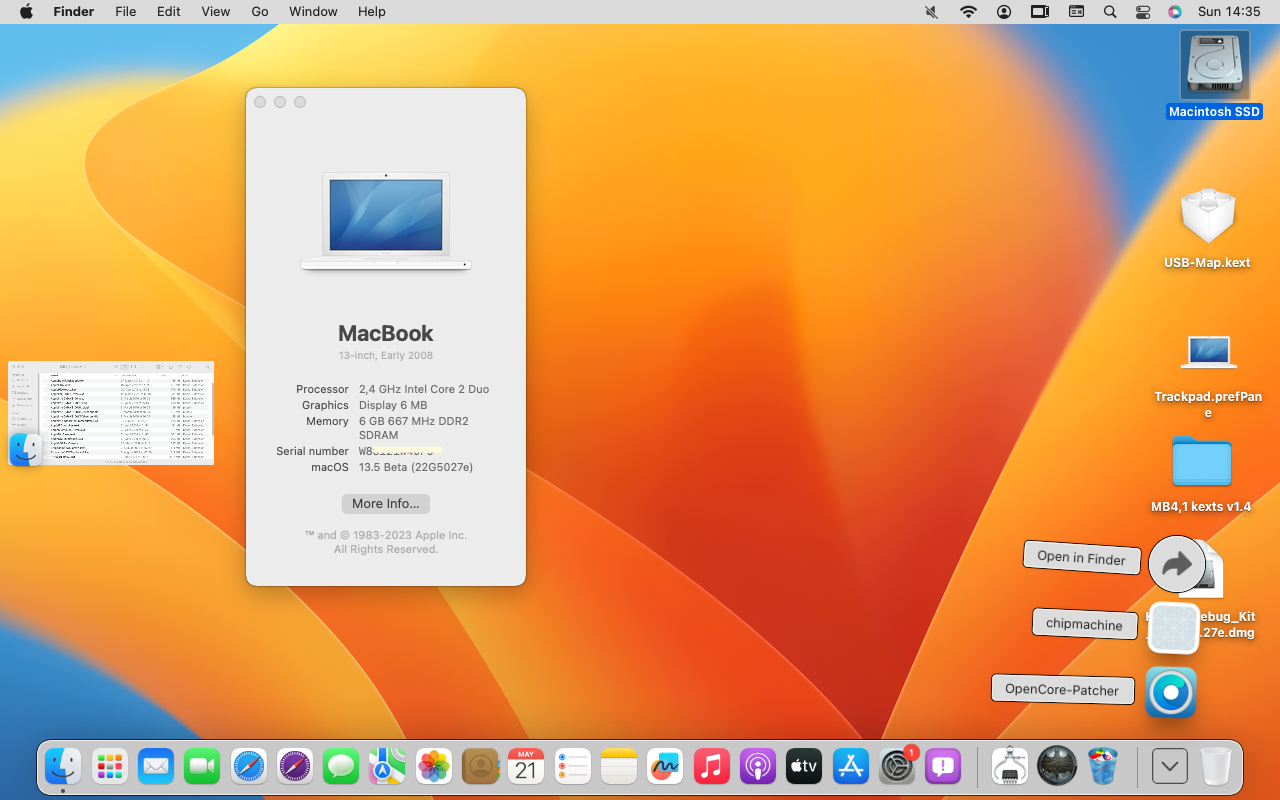Click the MacBook title in About window

click(x=386, y=333)
